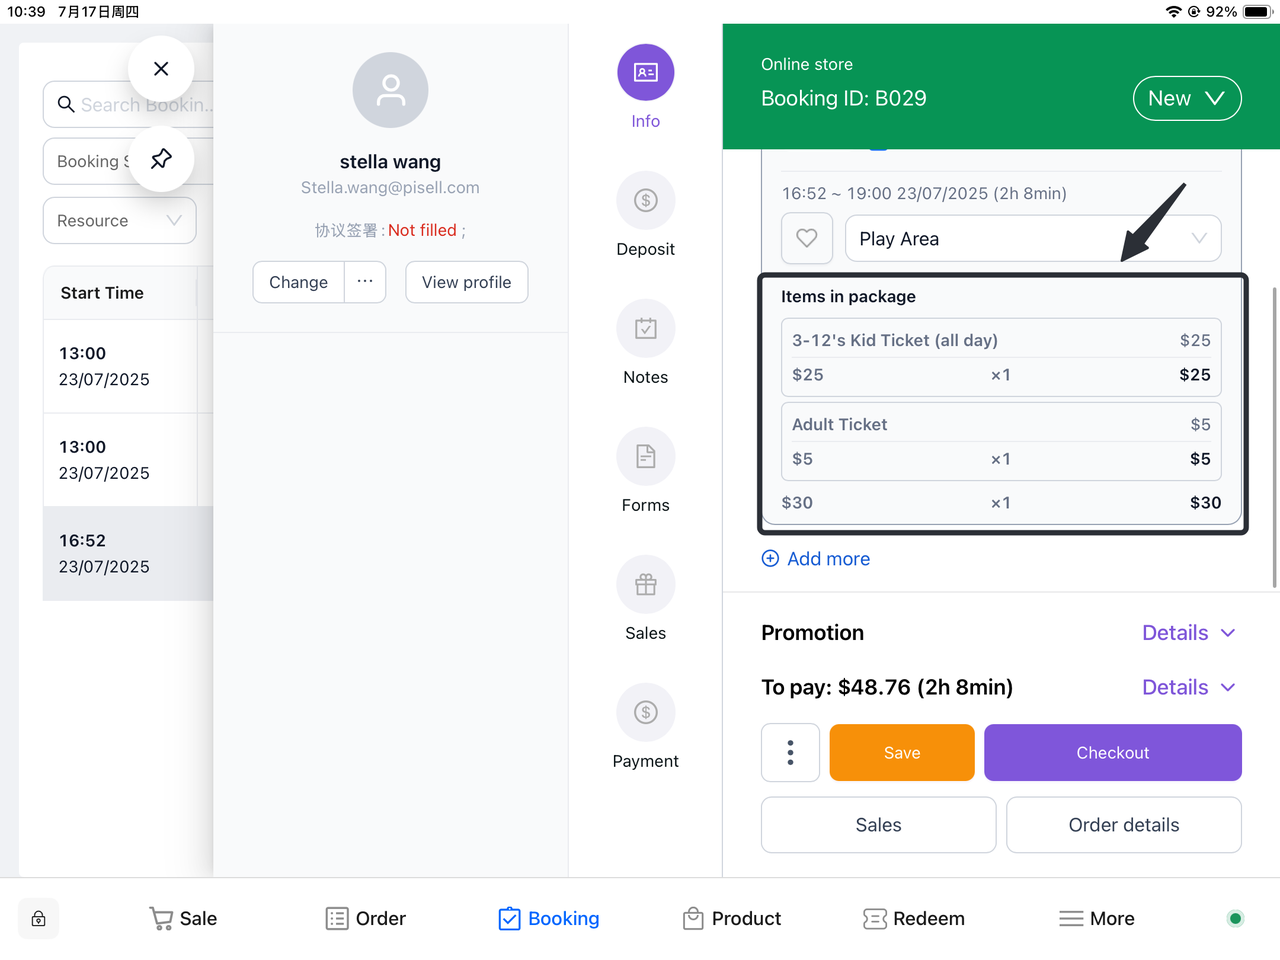Image resolution: width=1280 pixels, height=960 pixels.
Task: Open the Deposit section icon
Action: [x=645, y=201]
